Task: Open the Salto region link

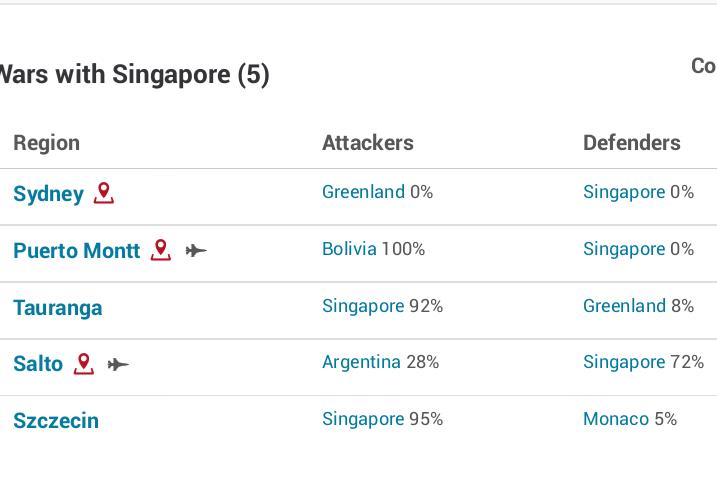Action: (38, 364)
